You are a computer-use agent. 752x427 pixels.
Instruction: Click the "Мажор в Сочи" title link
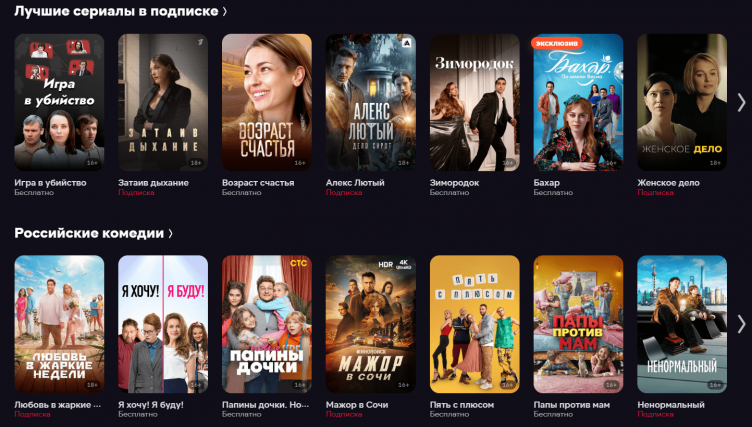click(357, 405)
